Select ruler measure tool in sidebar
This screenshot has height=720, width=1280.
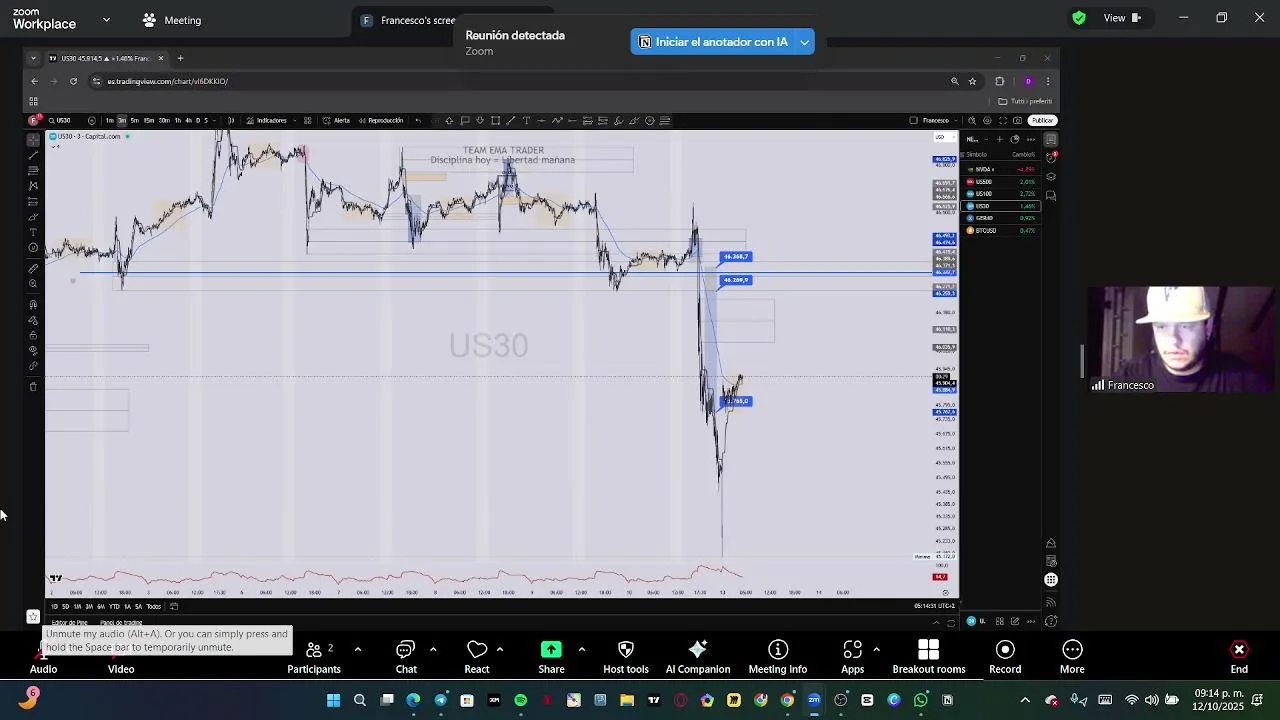(x=33, y=268)
